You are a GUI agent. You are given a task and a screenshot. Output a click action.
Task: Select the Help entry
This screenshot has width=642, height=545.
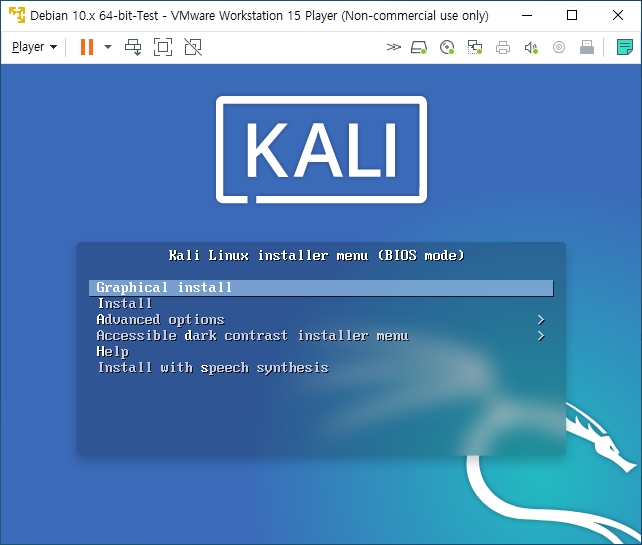[112, 352]
